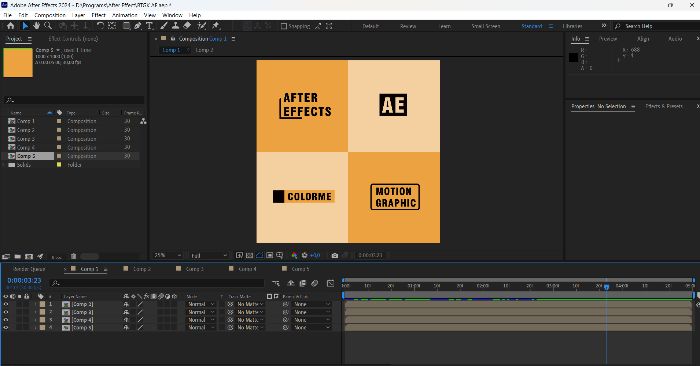Open blend mode dropdown for Comp 2 layer
This screenshot has height=366, width=700.
[201, 304]
